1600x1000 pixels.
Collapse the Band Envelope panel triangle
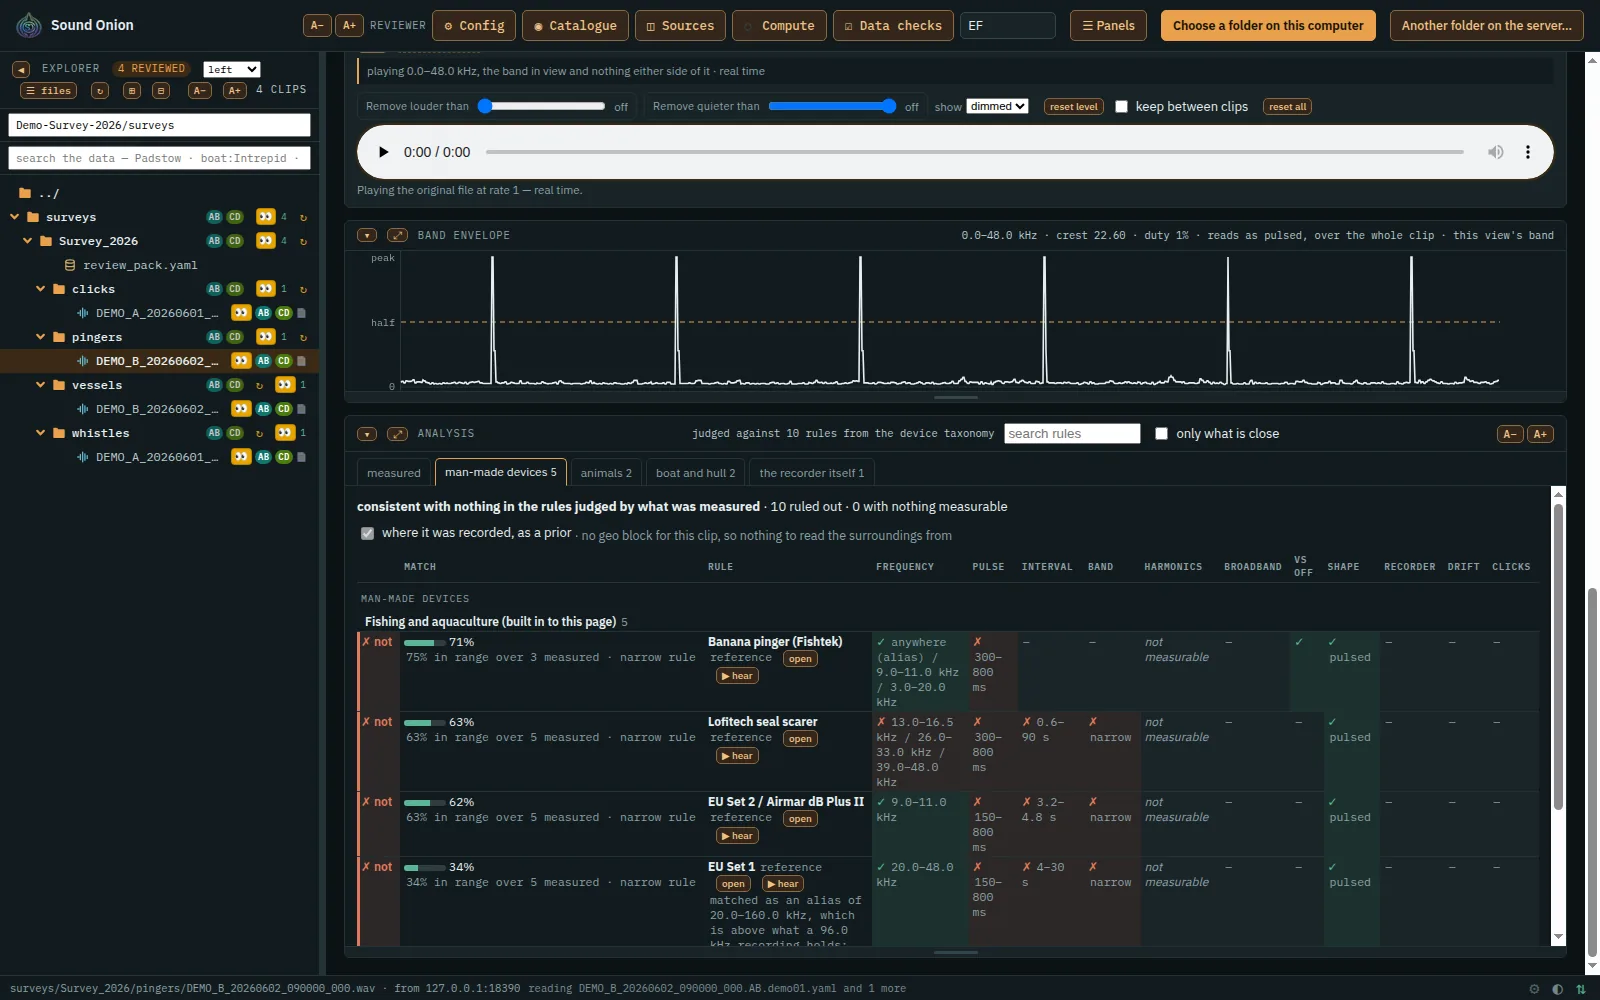tap(367, 235)
